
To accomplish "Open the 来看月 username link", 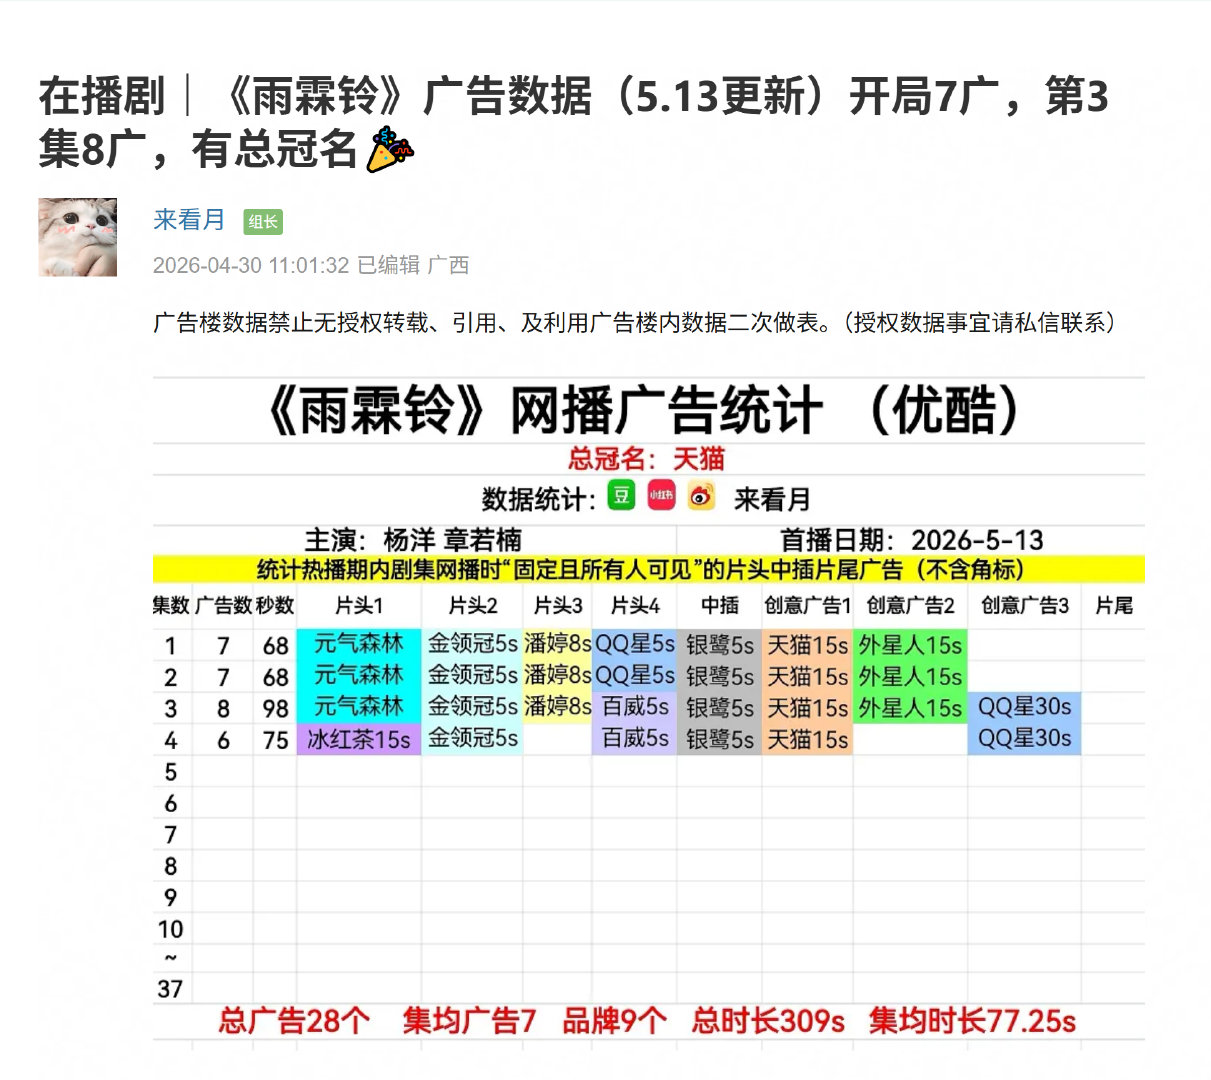I will point(189,220).
